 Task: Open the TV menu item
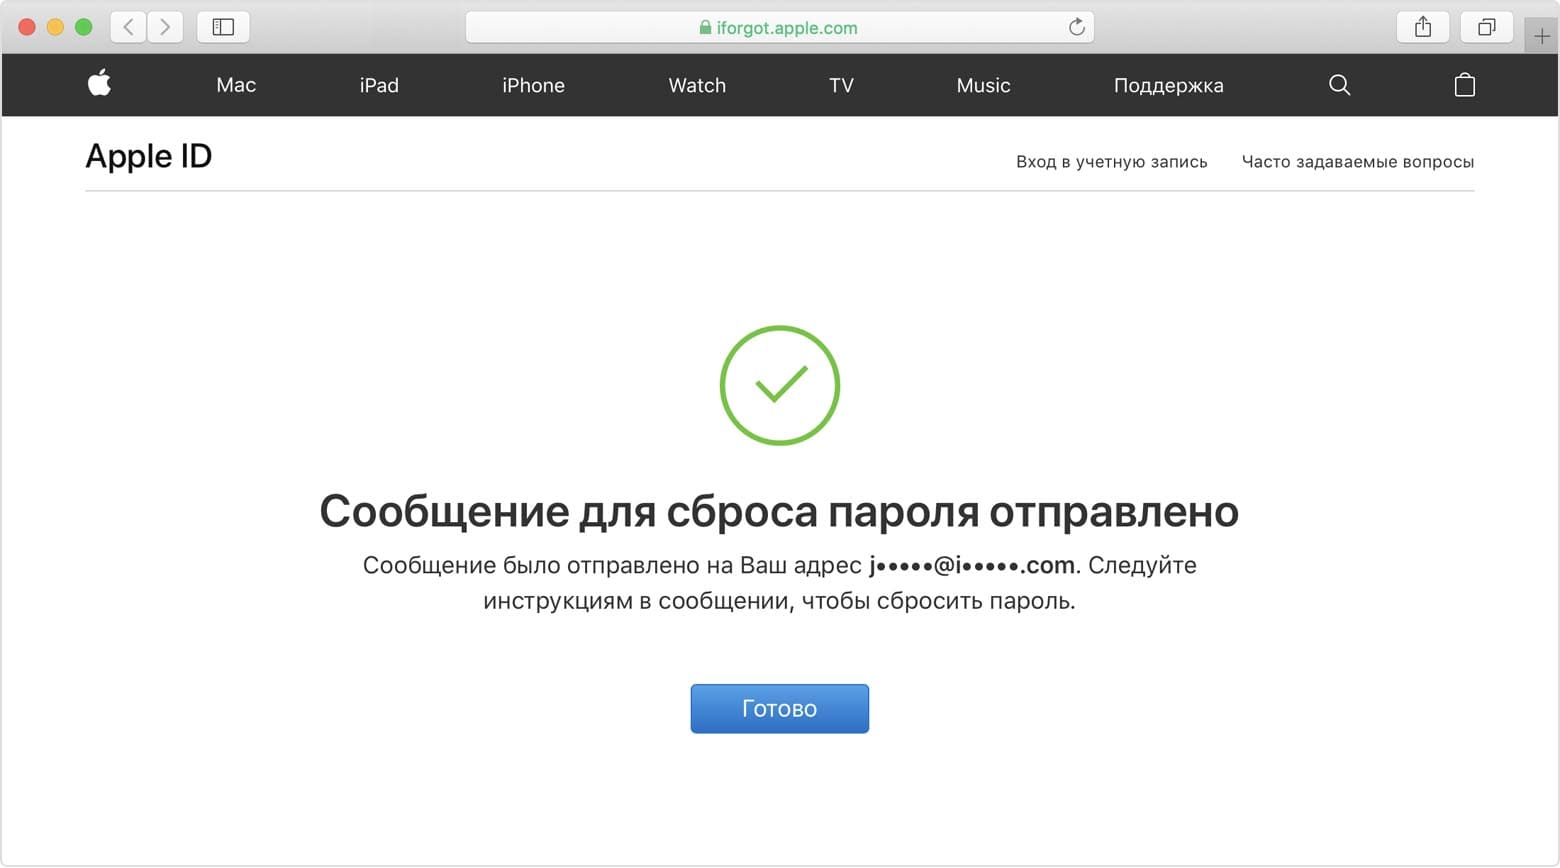coord(841,85)
